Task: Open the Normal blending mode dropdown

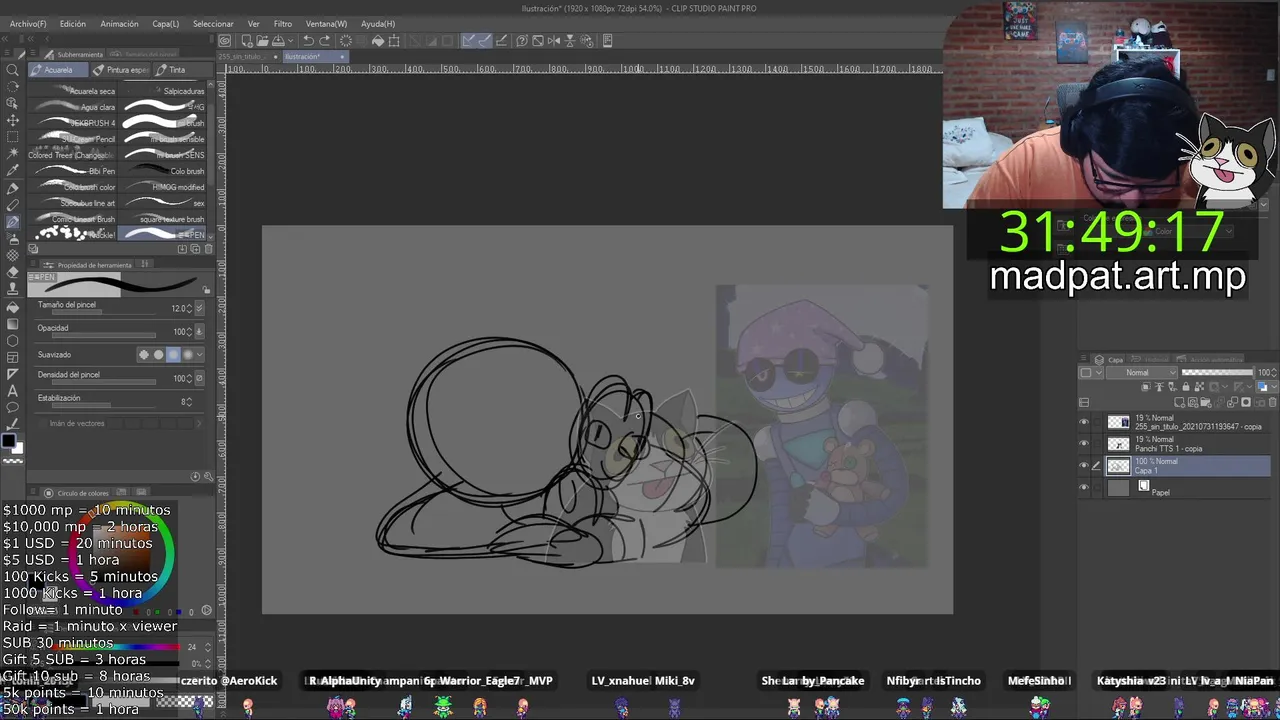Action: point(1142,372)
